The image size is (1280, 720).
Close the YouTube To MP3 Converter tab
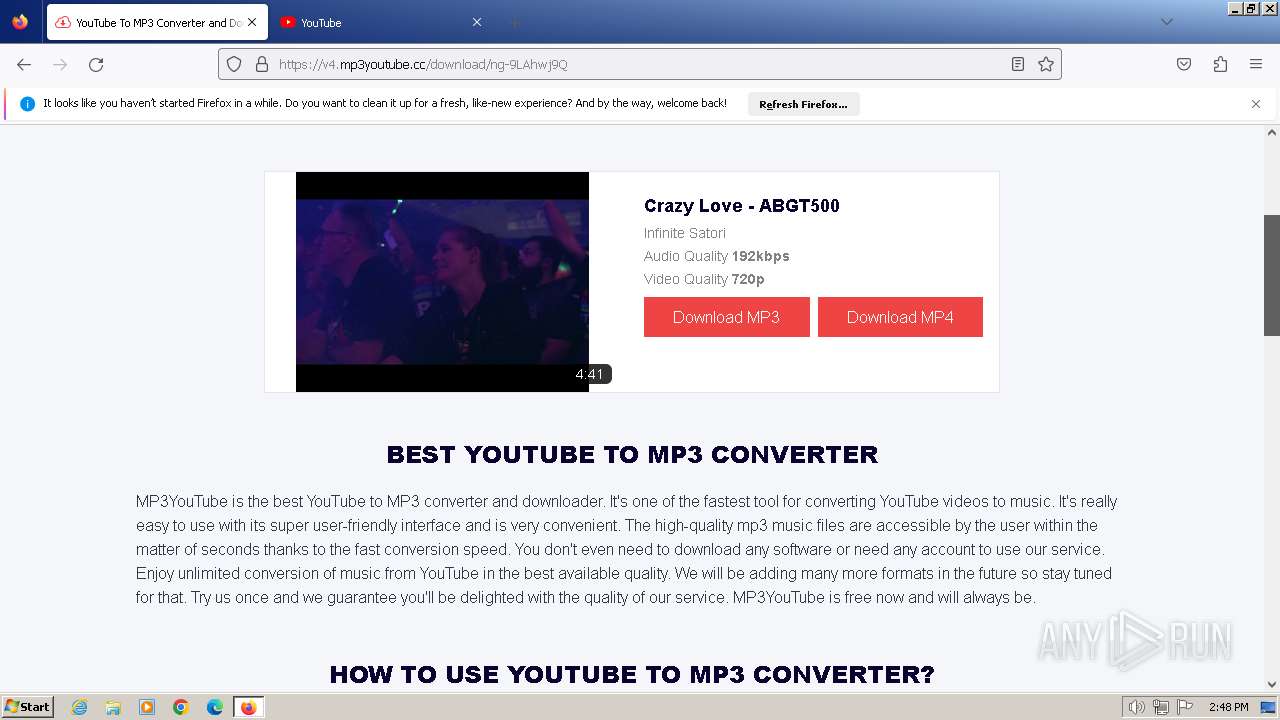[251, 22]
